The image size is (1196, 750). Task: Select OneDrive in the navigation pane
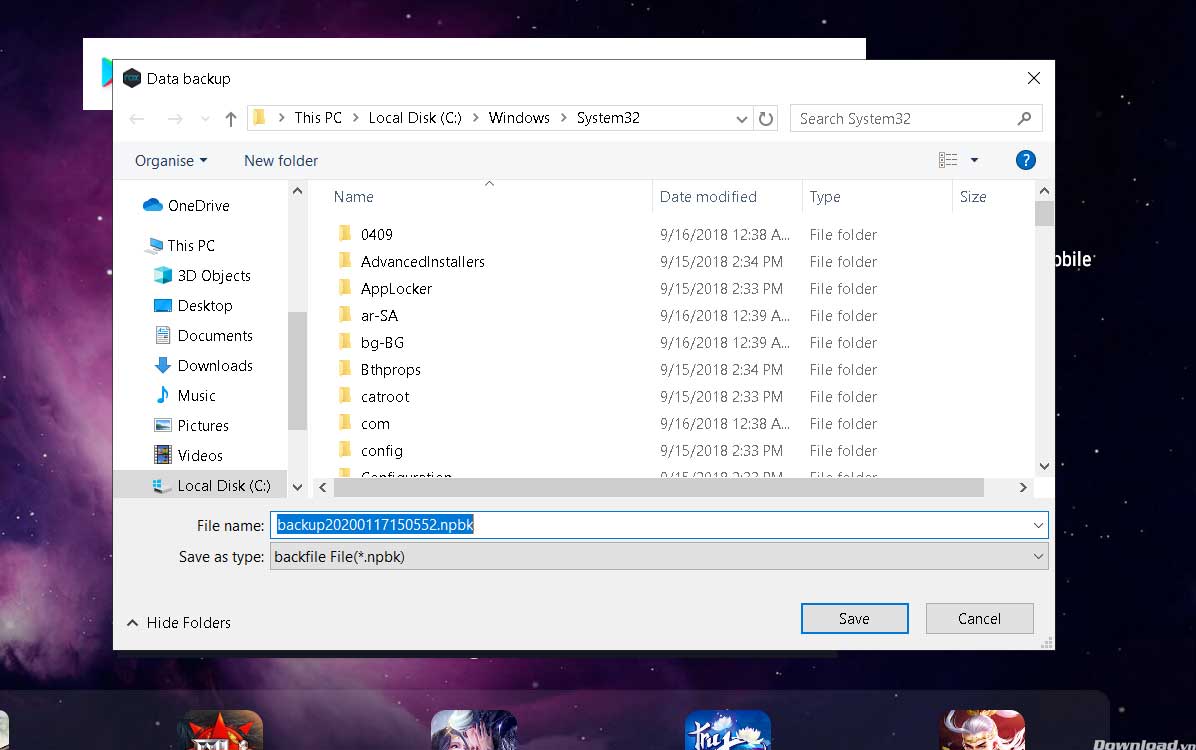tap(198, 206)
